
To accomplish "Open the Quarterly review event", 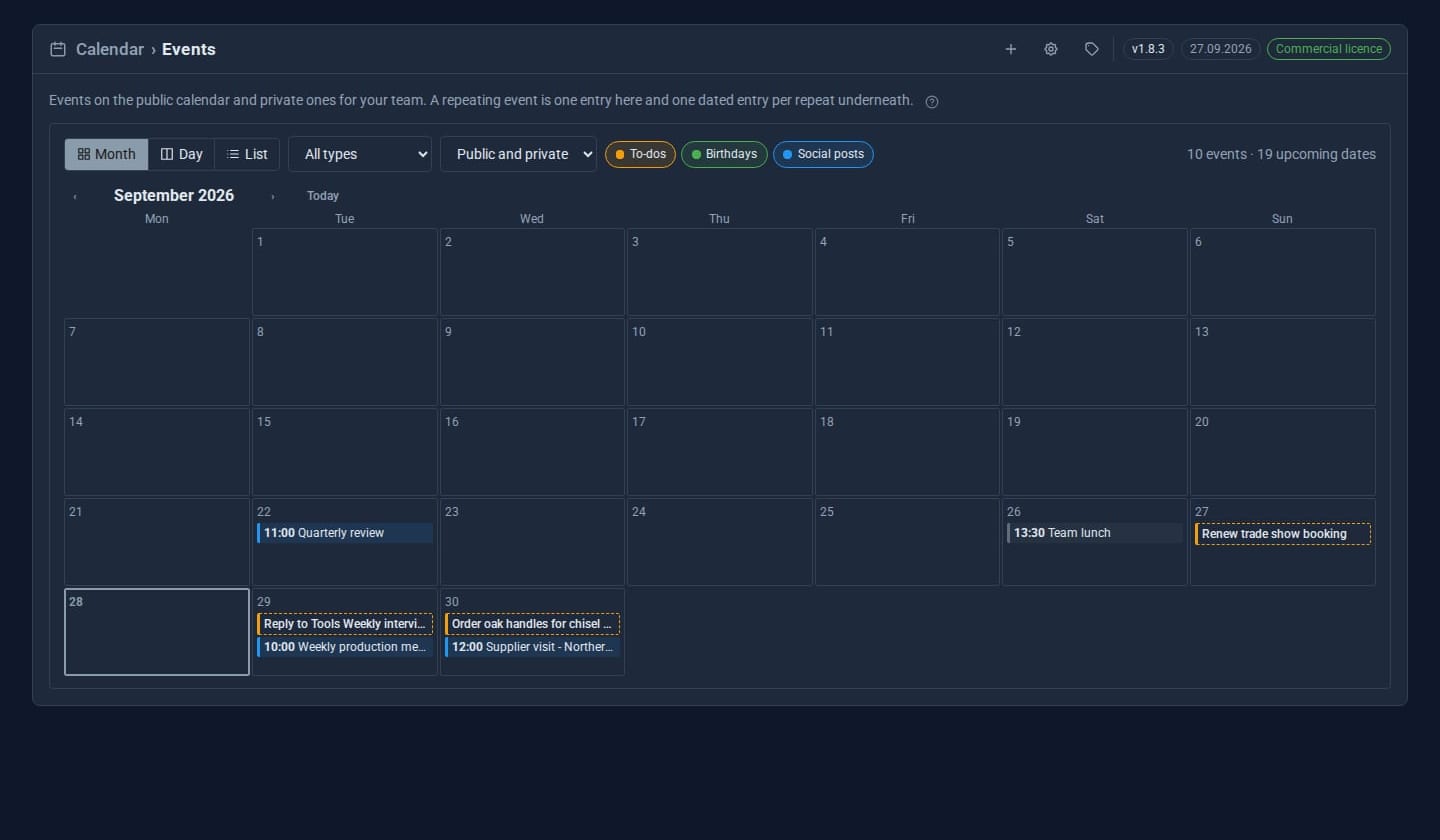I will (x=345, y=533).
